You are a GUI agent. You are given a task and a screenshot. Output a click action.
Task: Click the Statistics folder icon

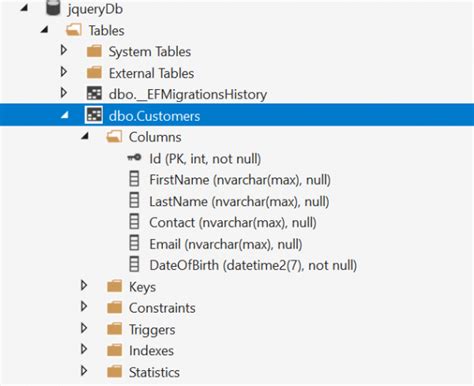(115, 372)
